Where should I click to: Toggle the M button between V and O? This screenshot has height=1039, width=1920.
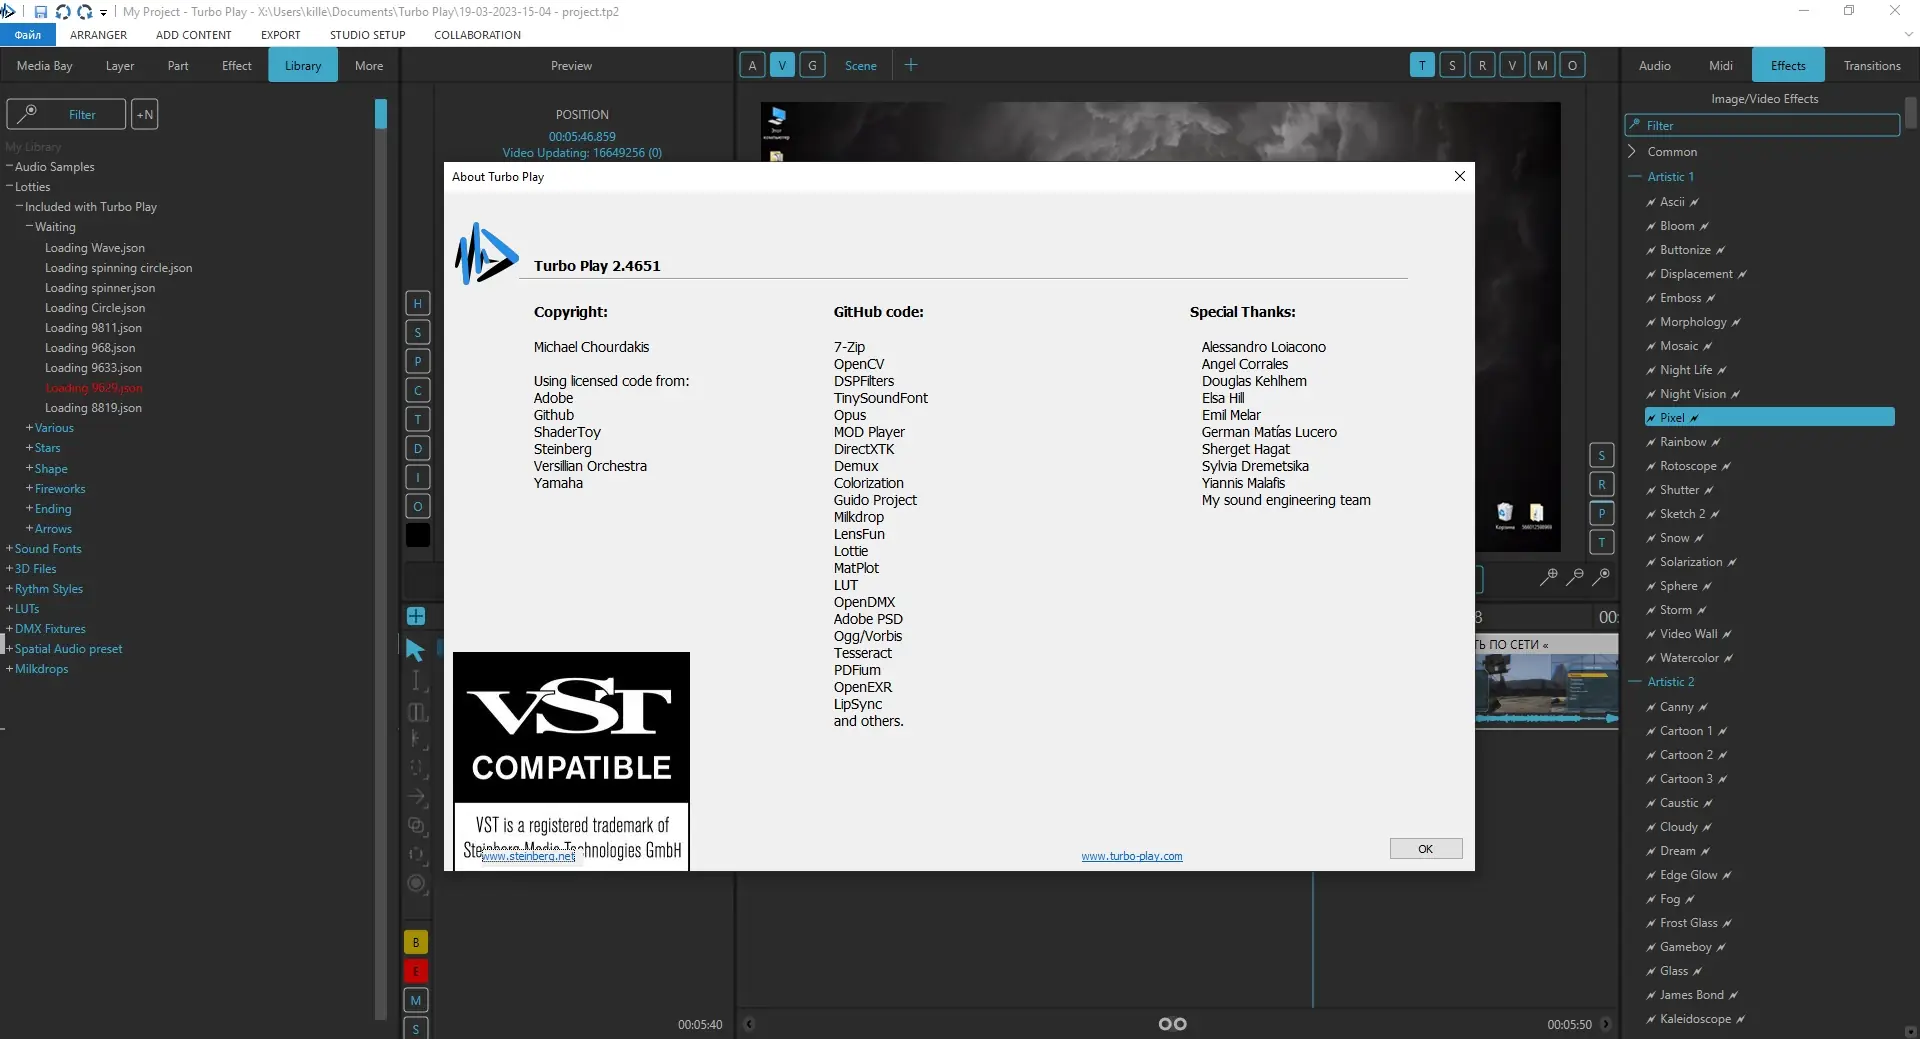(x=1542, y=65)
